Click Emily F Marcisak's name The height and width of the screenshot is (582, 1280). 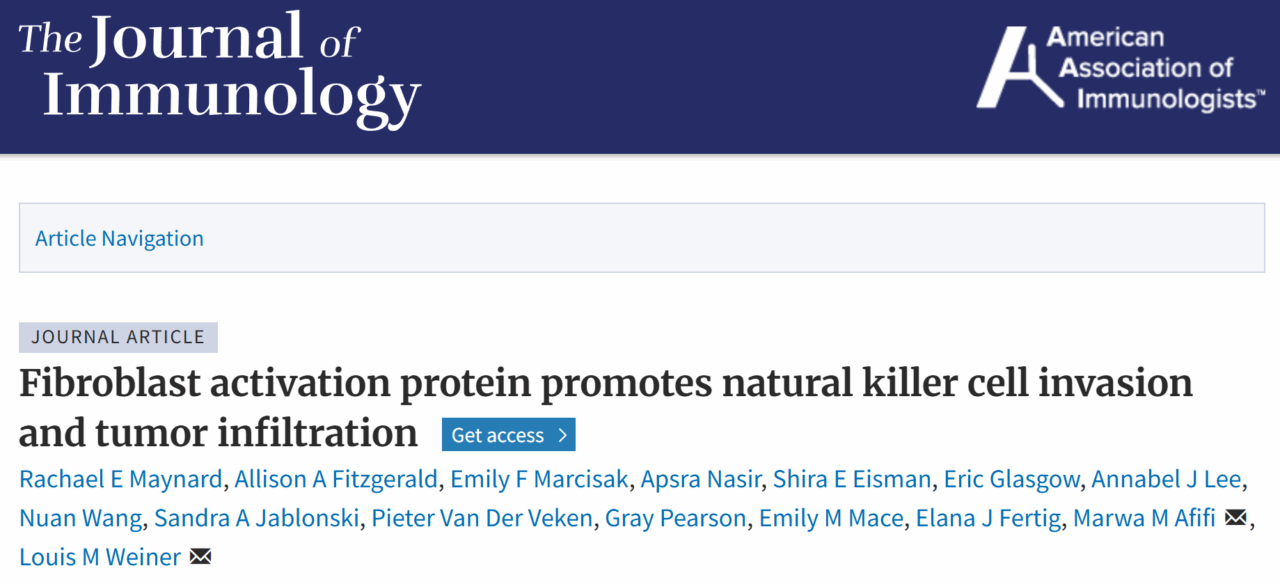[539, 479]
